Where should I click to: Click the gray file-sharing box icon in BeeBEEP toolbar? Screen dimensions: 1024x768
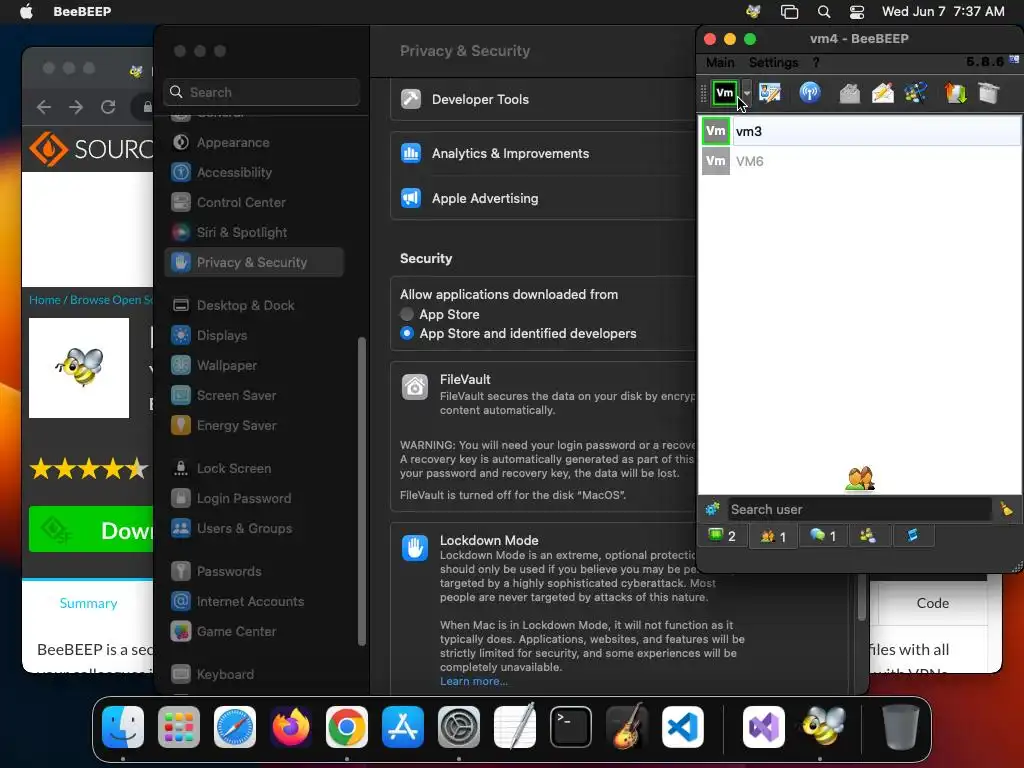click(849, 93)
